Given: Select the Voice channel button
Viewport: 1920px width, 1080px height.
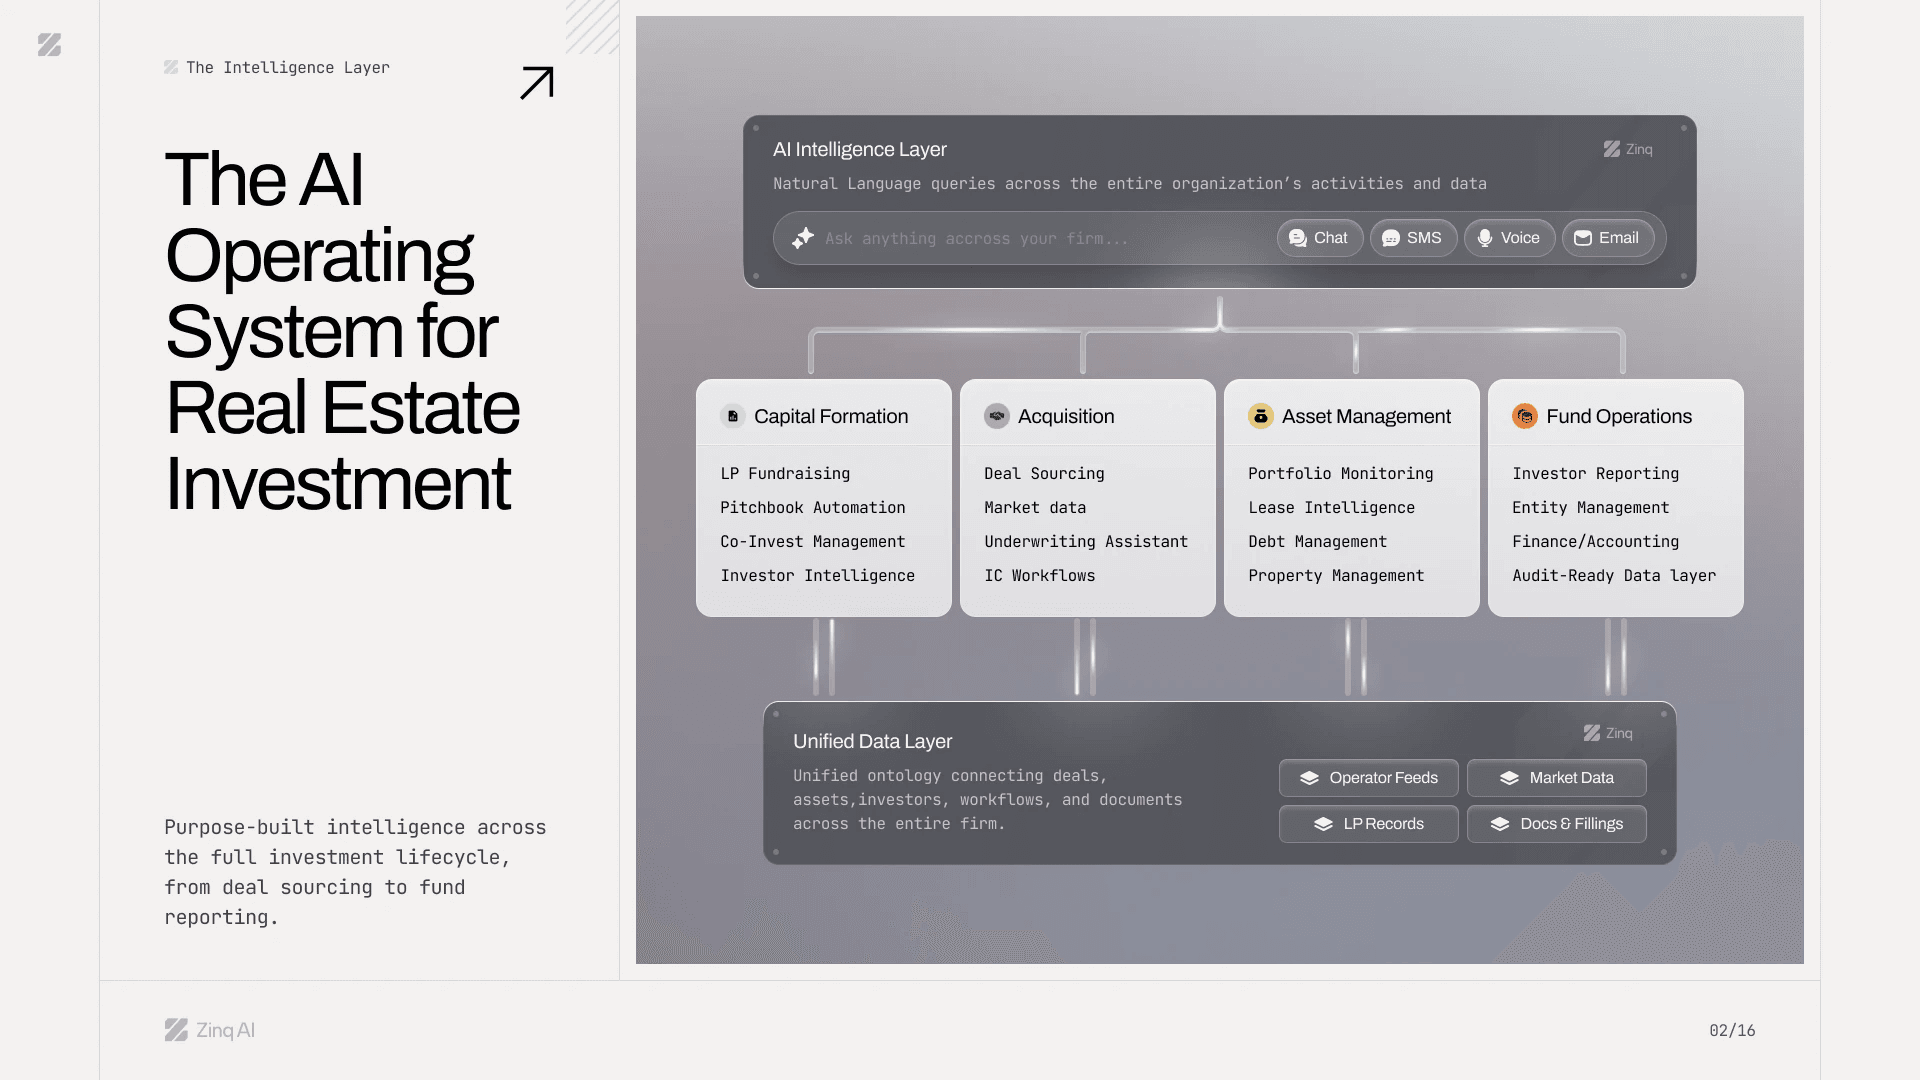Looking at the screenshot, I should [x=1509, y=238].
